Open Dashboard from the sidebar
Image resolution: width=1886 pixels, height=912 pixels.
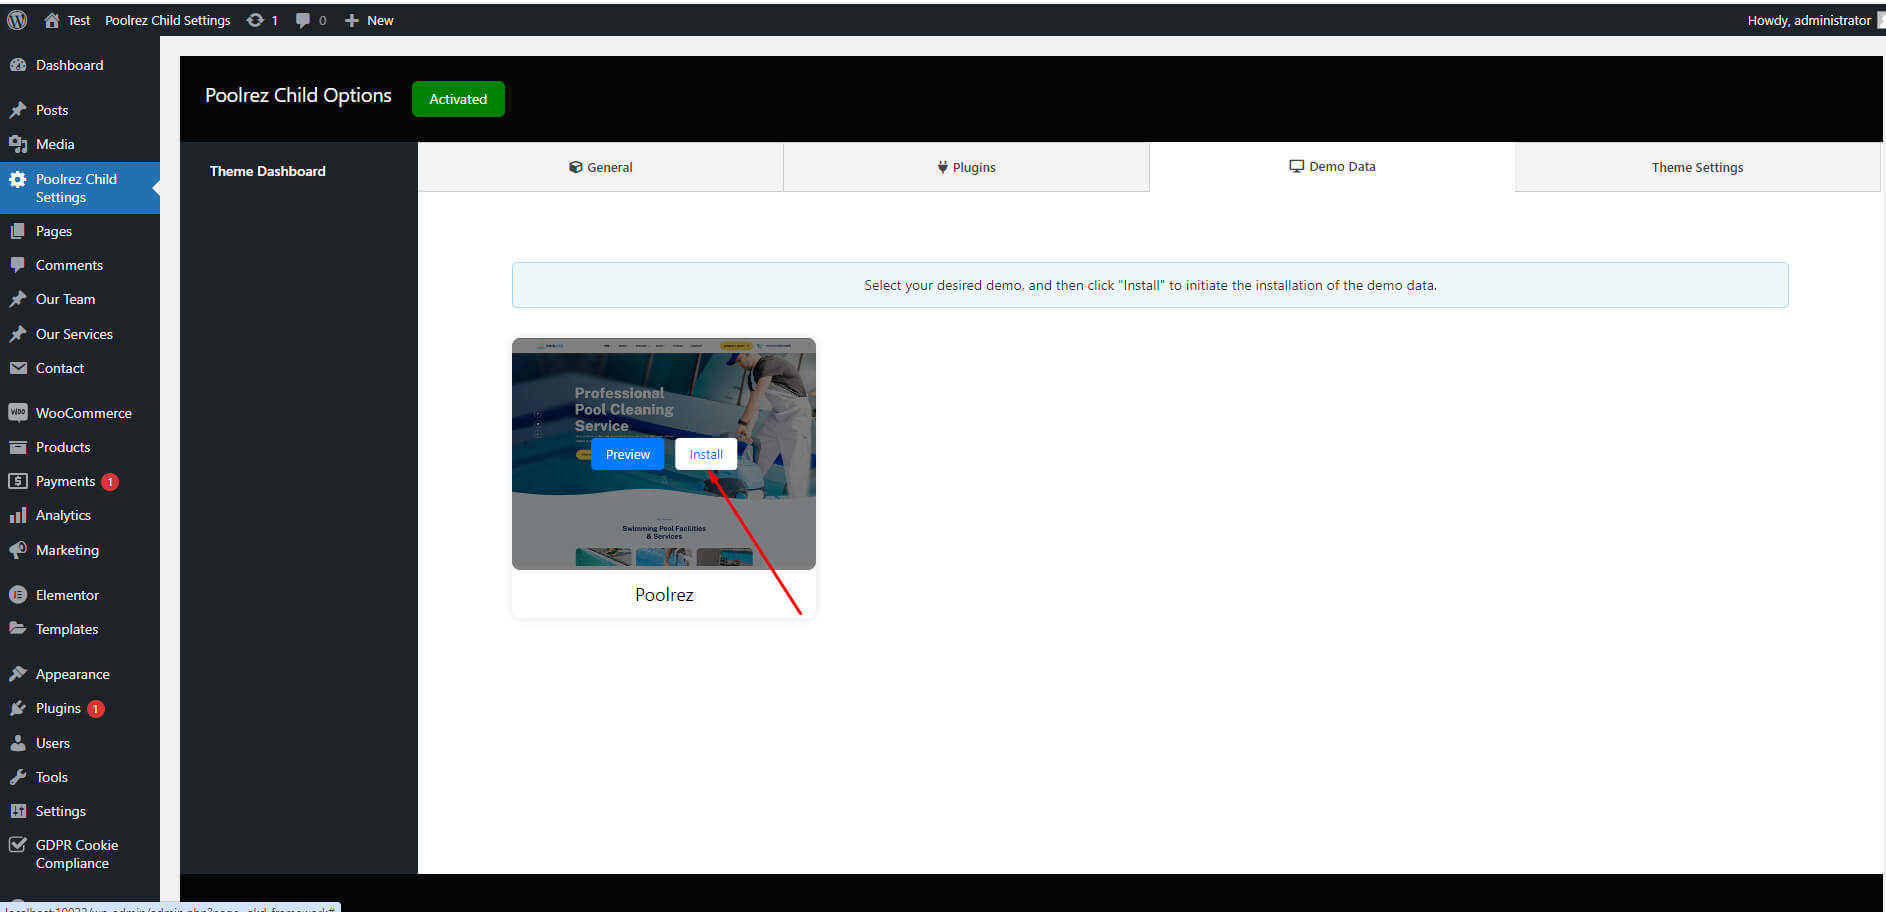[x=69, y=65]
